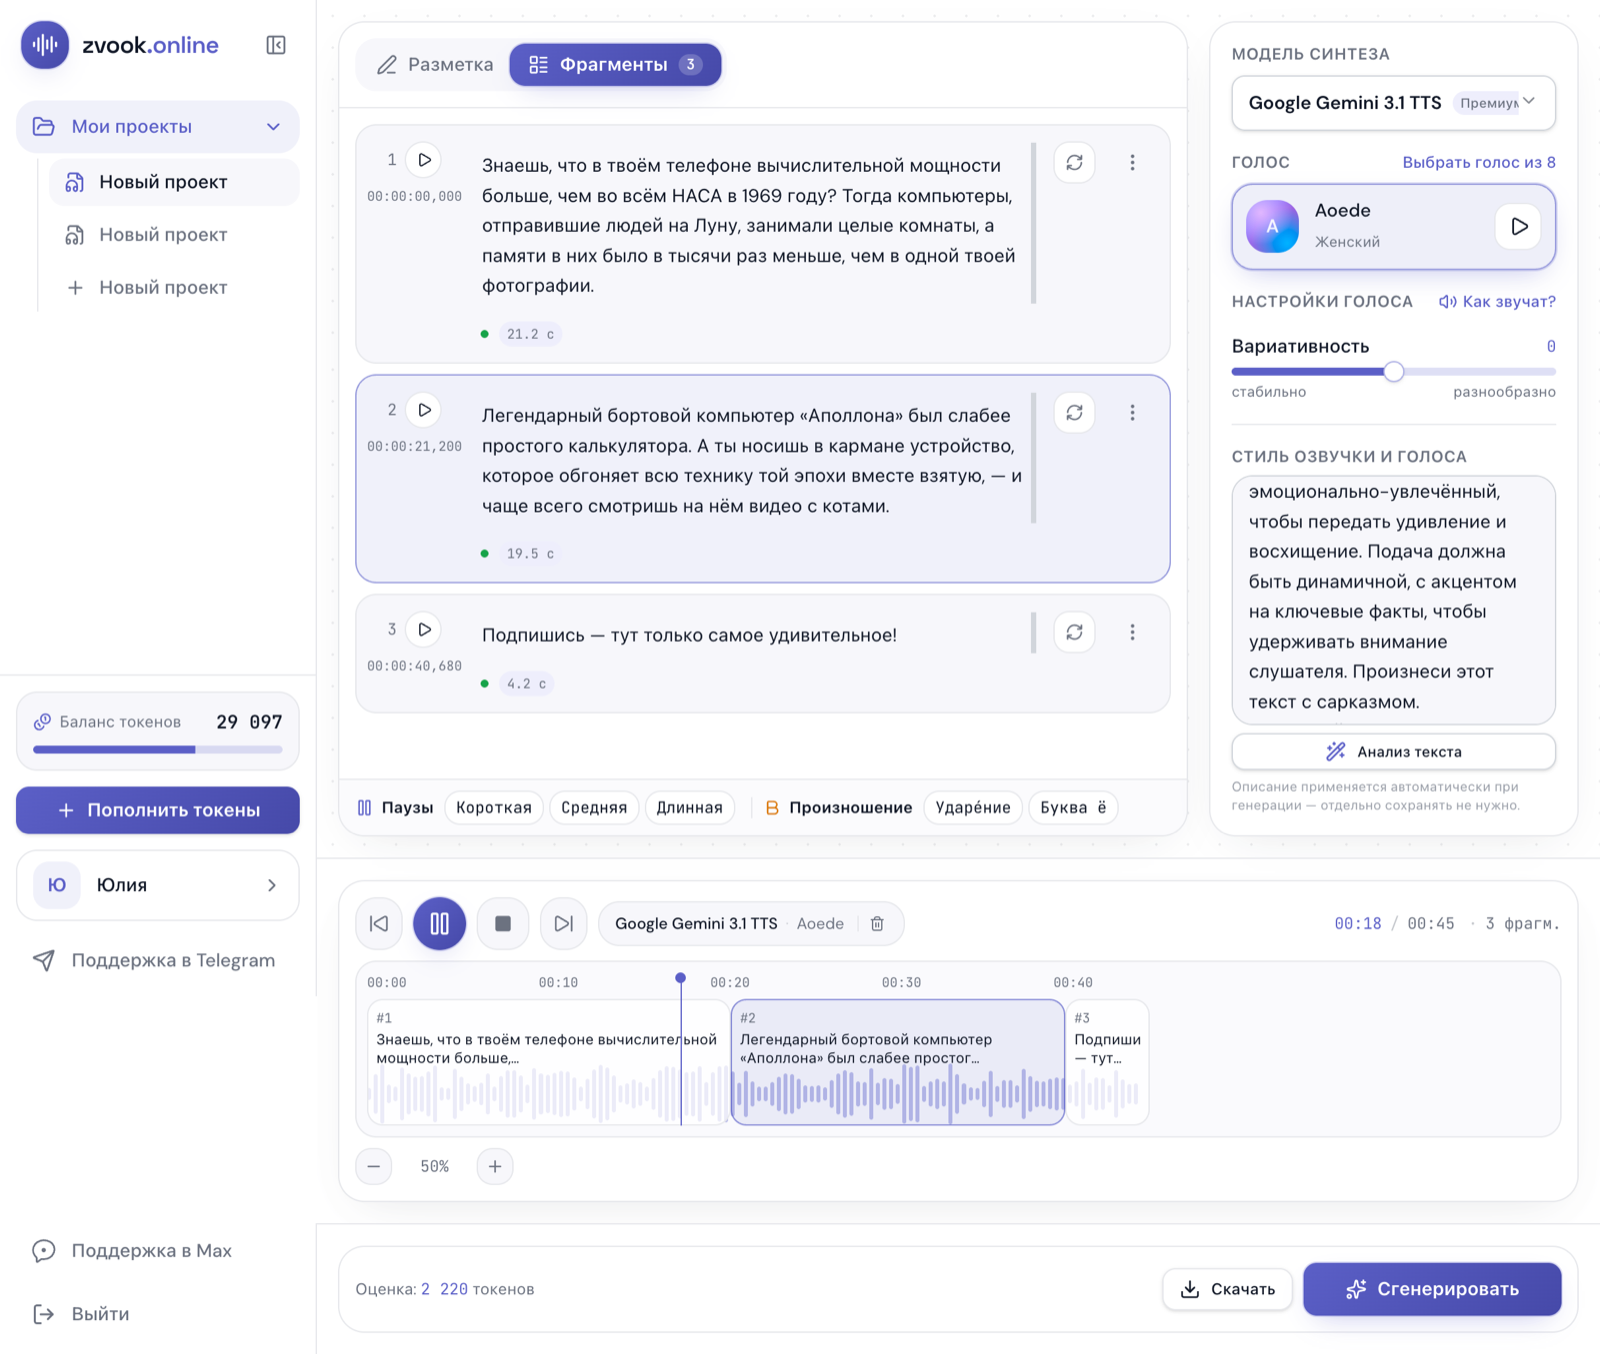Click the Произношение icon label

click(839, 808)
